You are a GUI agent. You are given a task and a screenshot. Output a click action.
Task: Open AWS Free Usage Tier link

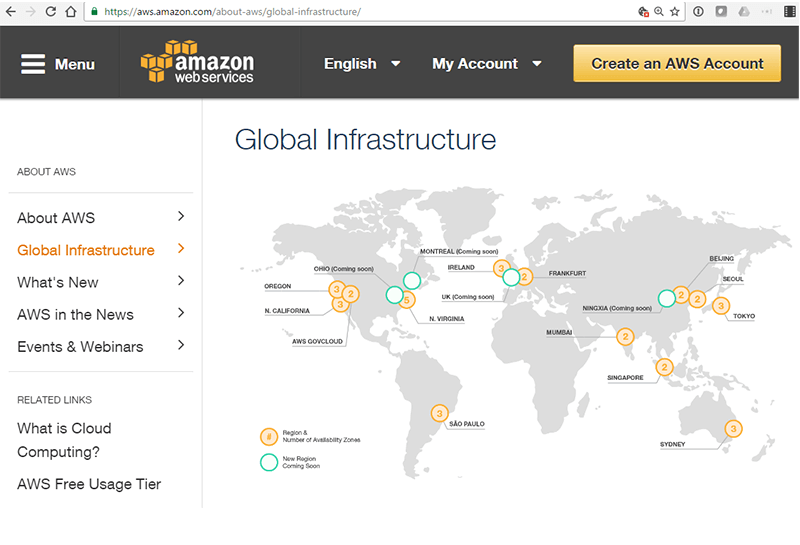coord(89,484)
